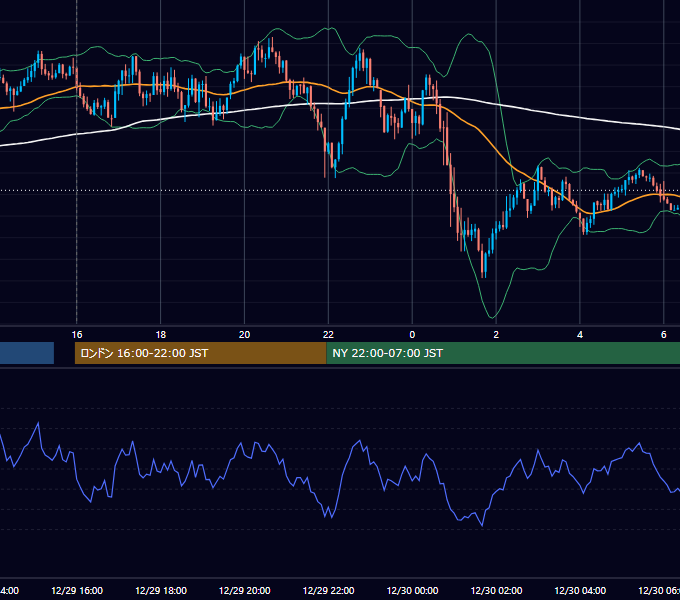Click the '0' hour label on time axis
Viewport: 680px width, 600px height.
click(412, 335)
